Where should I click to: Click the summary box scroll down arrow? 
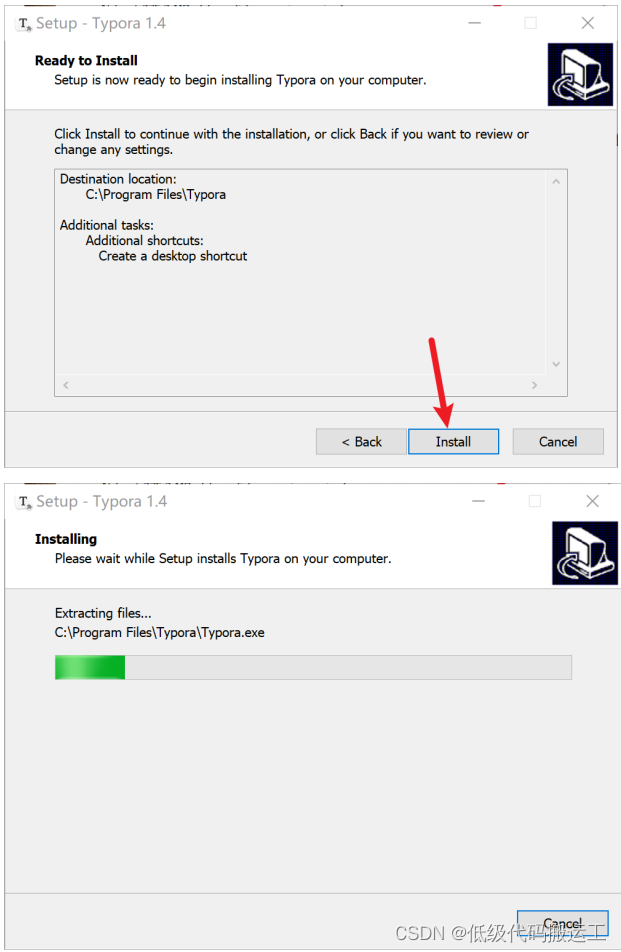pyautogui.click(x=556, y=364)
